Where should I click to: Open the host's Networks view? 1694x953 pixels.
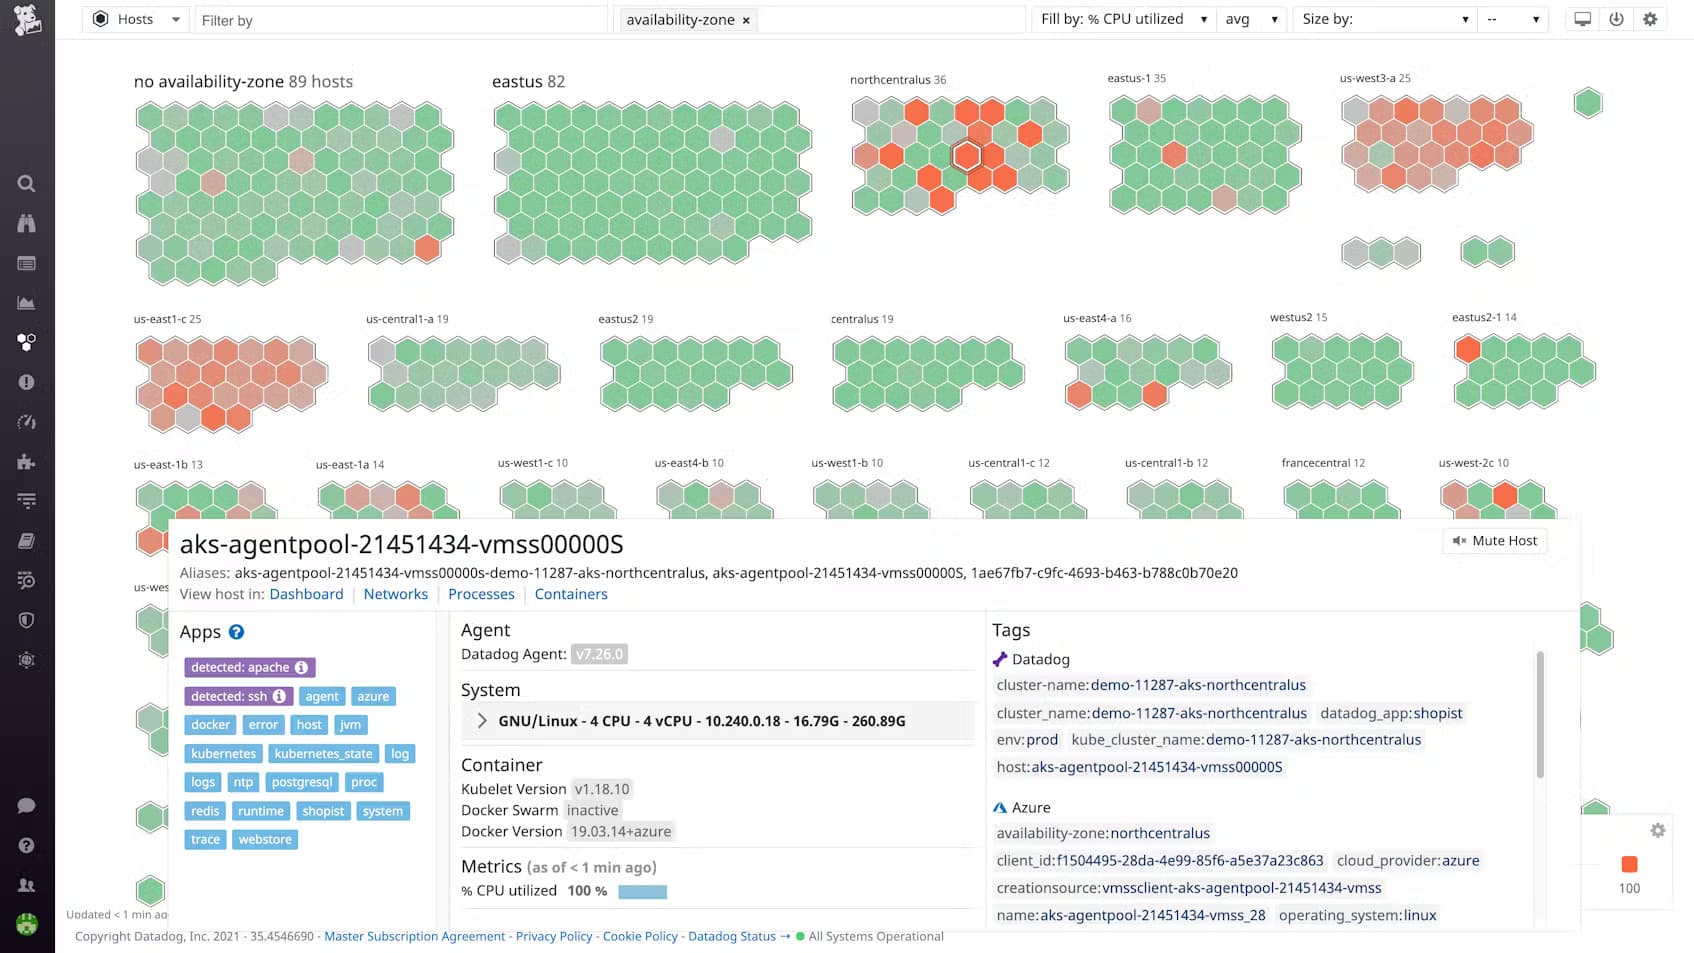pyautogui.click(x=396, y=594)
